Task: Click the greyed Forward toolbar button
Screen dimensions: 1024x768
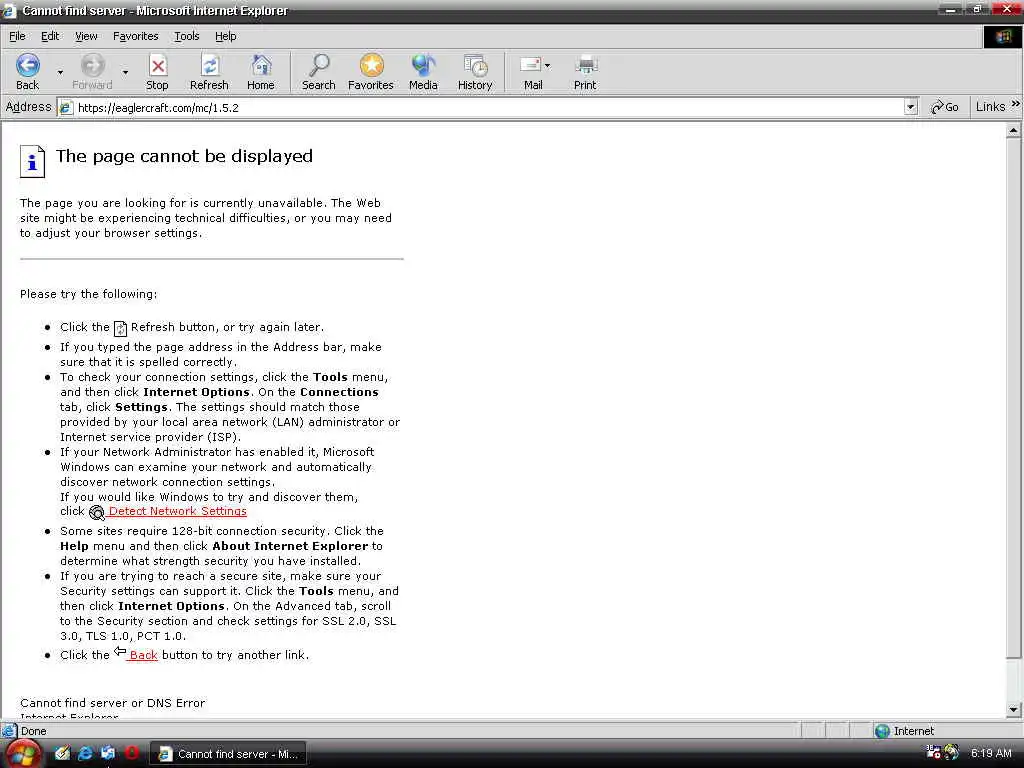Action: (92, 72)
